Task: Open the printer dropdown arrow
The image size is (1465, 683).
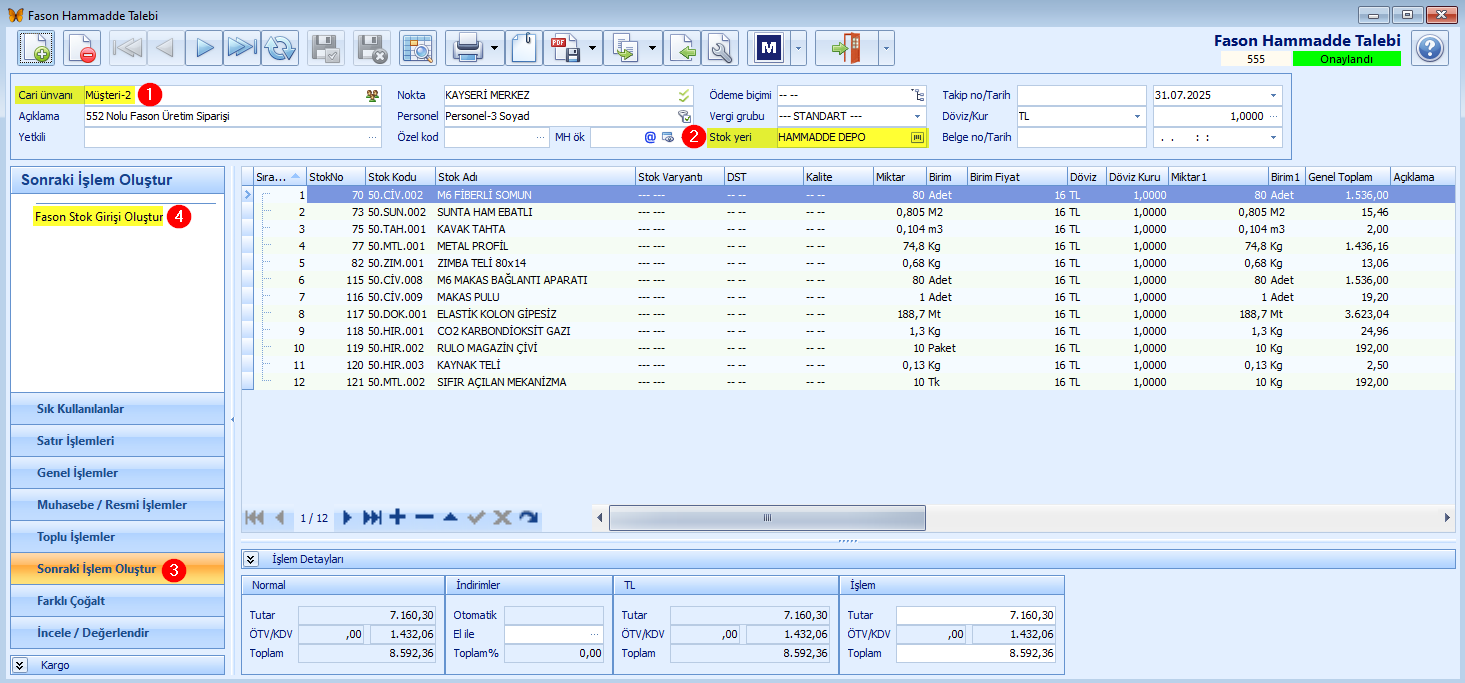Action: click(497, 48)
